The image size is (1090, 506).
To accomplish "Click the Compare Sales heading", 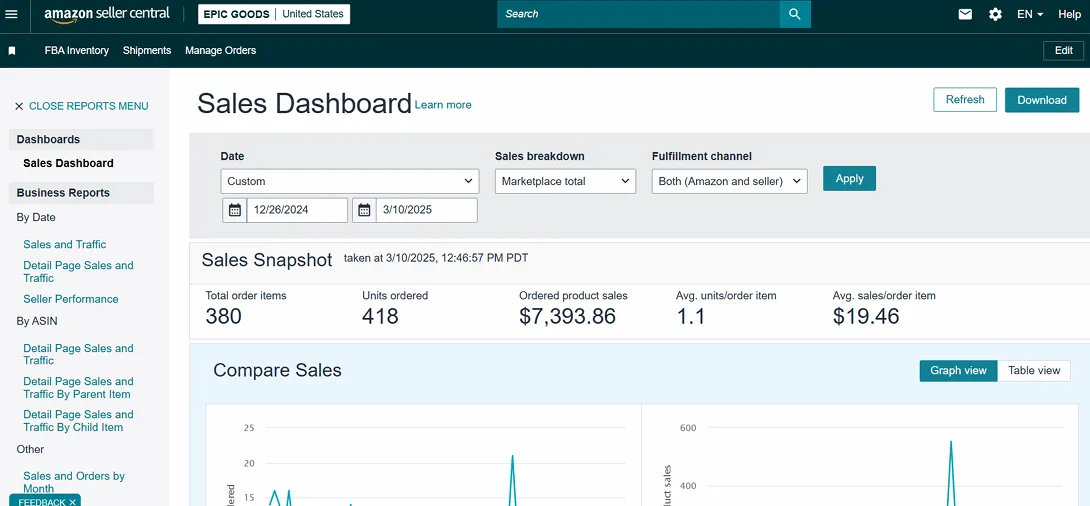I will 277,370.
